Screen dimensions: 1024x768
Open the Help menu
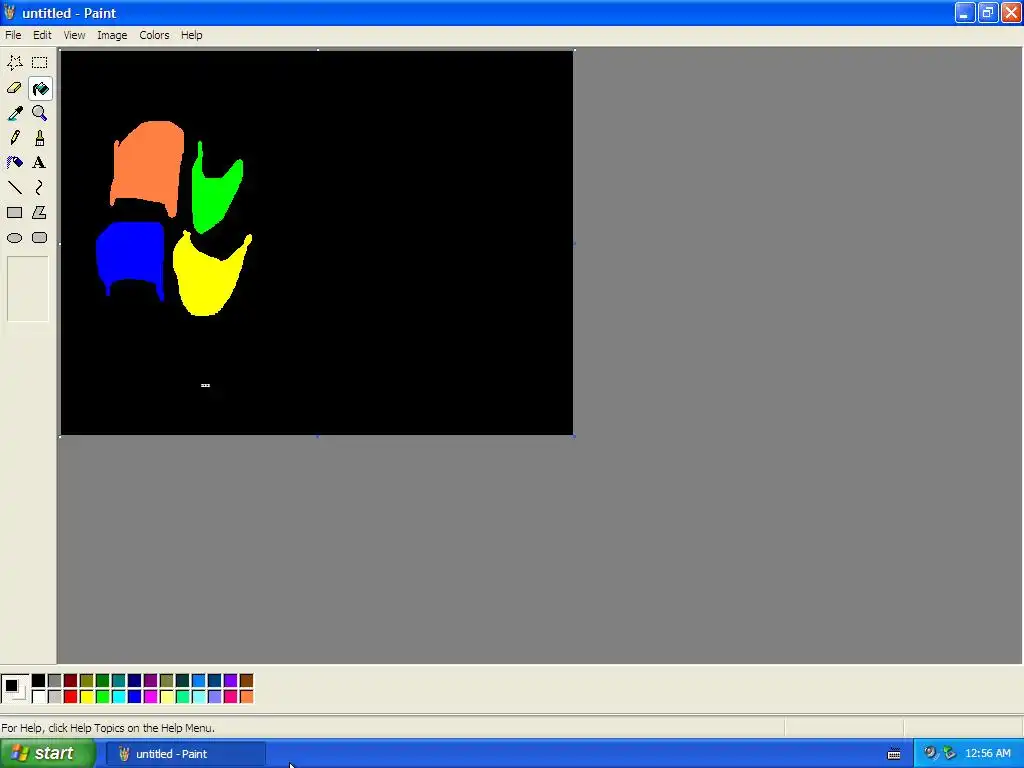191,35
